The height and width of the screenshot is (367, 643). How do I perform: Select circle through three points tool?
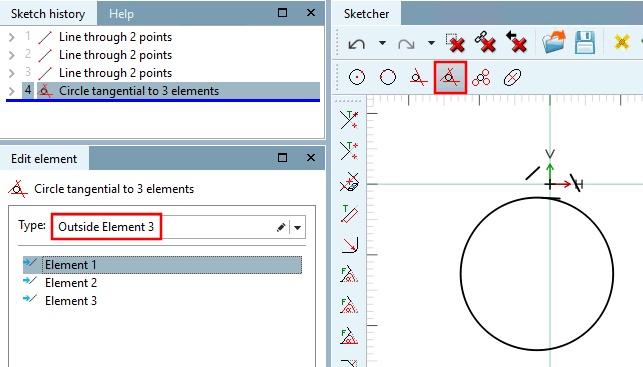pyautogui.click(x=388, y=77)
